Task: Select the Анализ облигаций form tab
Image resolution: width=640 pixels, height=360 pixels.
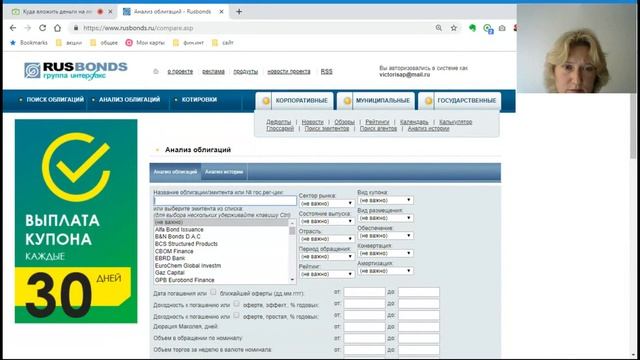Action: coord(175,172)
